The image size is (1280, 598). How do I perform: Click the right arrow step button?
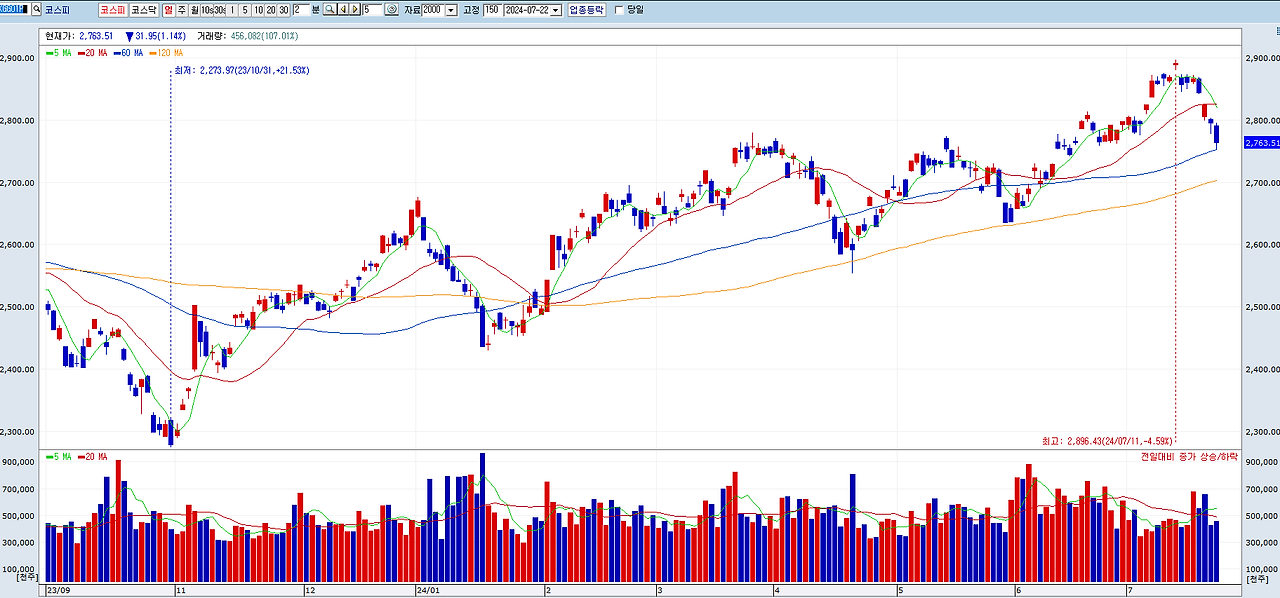point(355,9)
